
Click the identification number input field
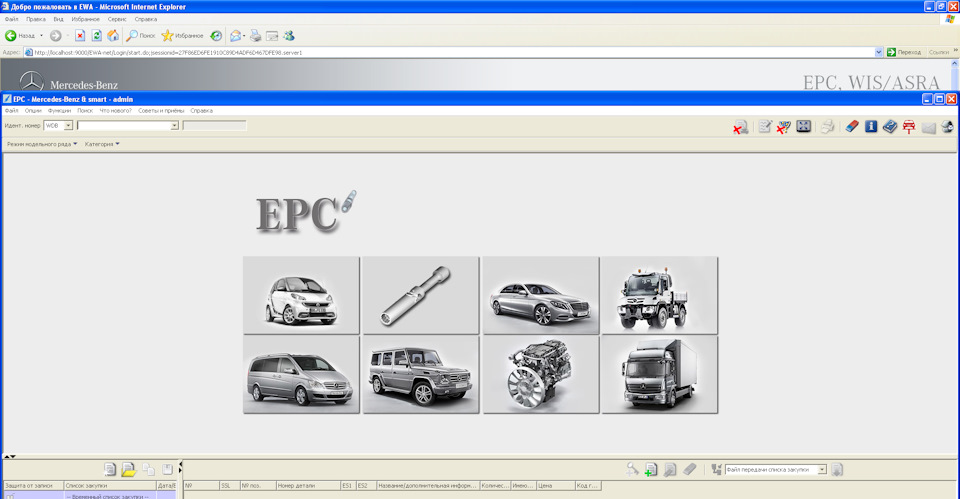pyautogui.click(x=124, y=126)
